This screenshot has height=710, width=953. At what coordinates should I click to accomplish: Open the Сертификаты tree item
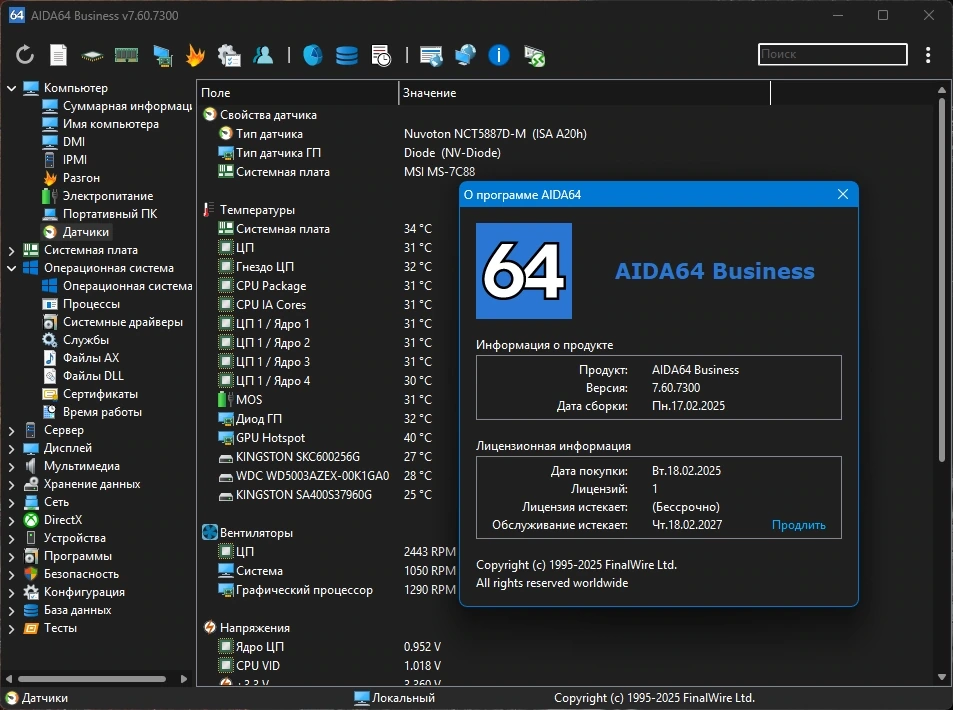coord(90,394)
